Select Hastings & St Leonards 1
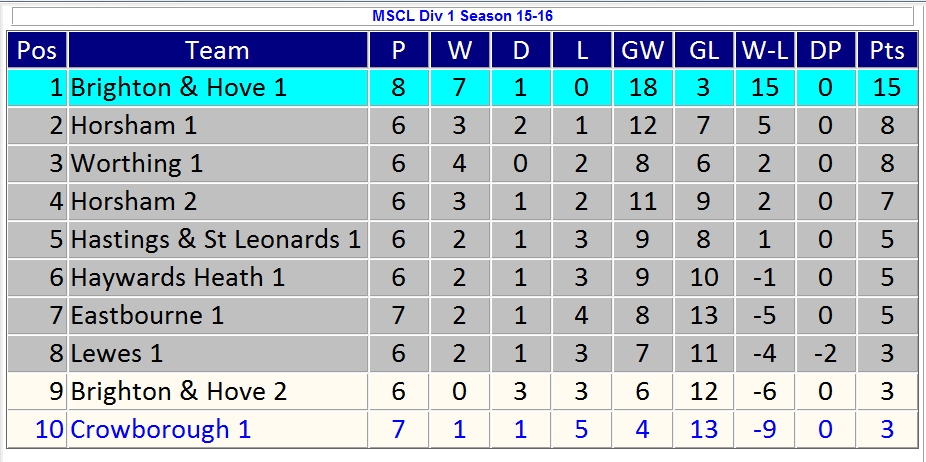This screenshot has width=926, height=462. point(215,239)
